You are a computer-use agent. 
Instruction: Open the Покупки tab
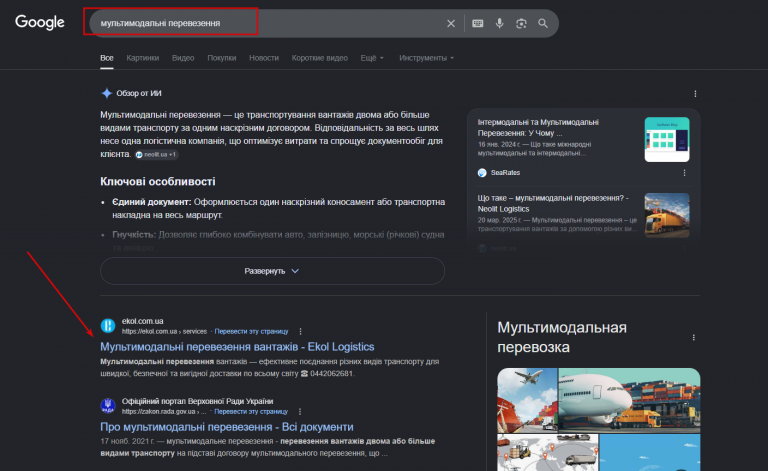(221, 58)
